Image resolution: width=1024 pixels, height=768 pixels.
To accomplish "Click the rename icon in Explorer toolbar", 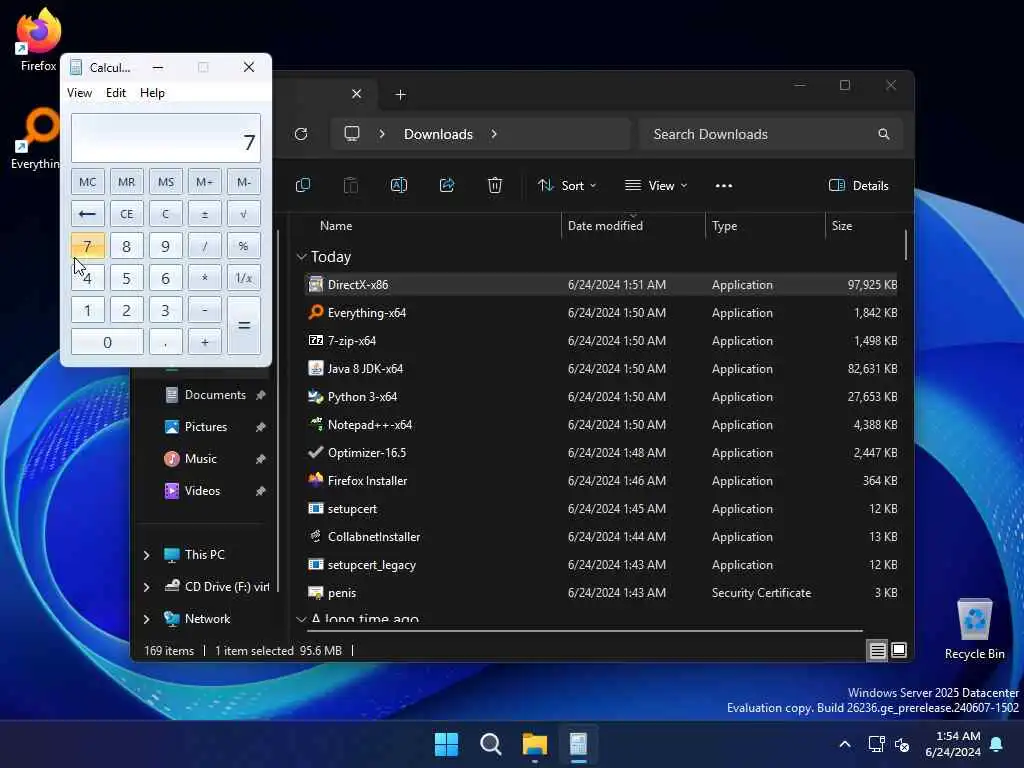I will tap(399, 185).
